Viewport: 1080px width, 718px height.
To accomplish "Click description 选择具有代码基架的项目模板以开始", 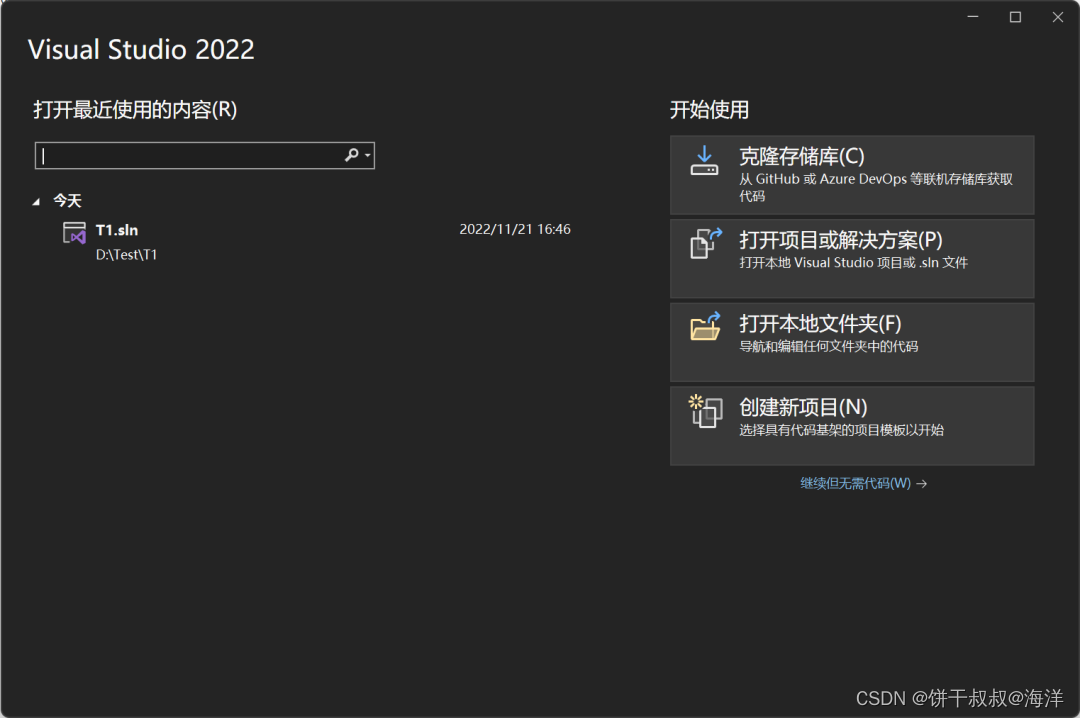I will pos(842,430).
